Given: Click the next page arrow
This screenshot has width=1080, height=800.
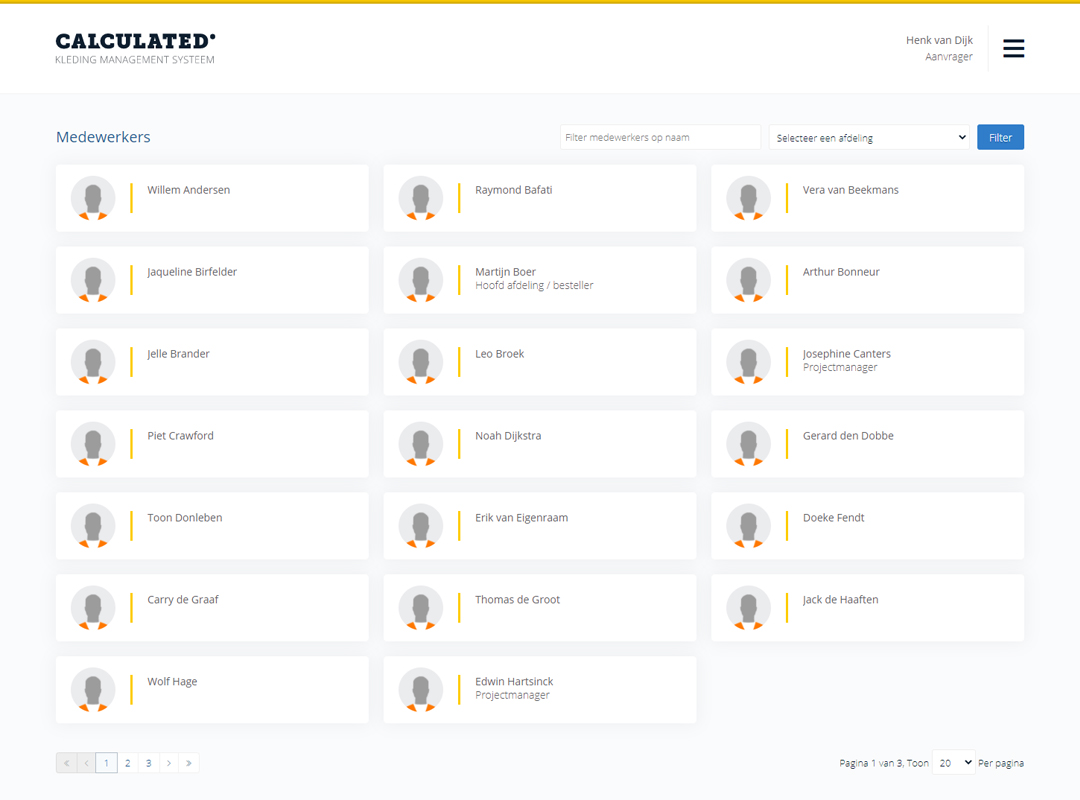Looking at the screenshot, I should point(169,763).
